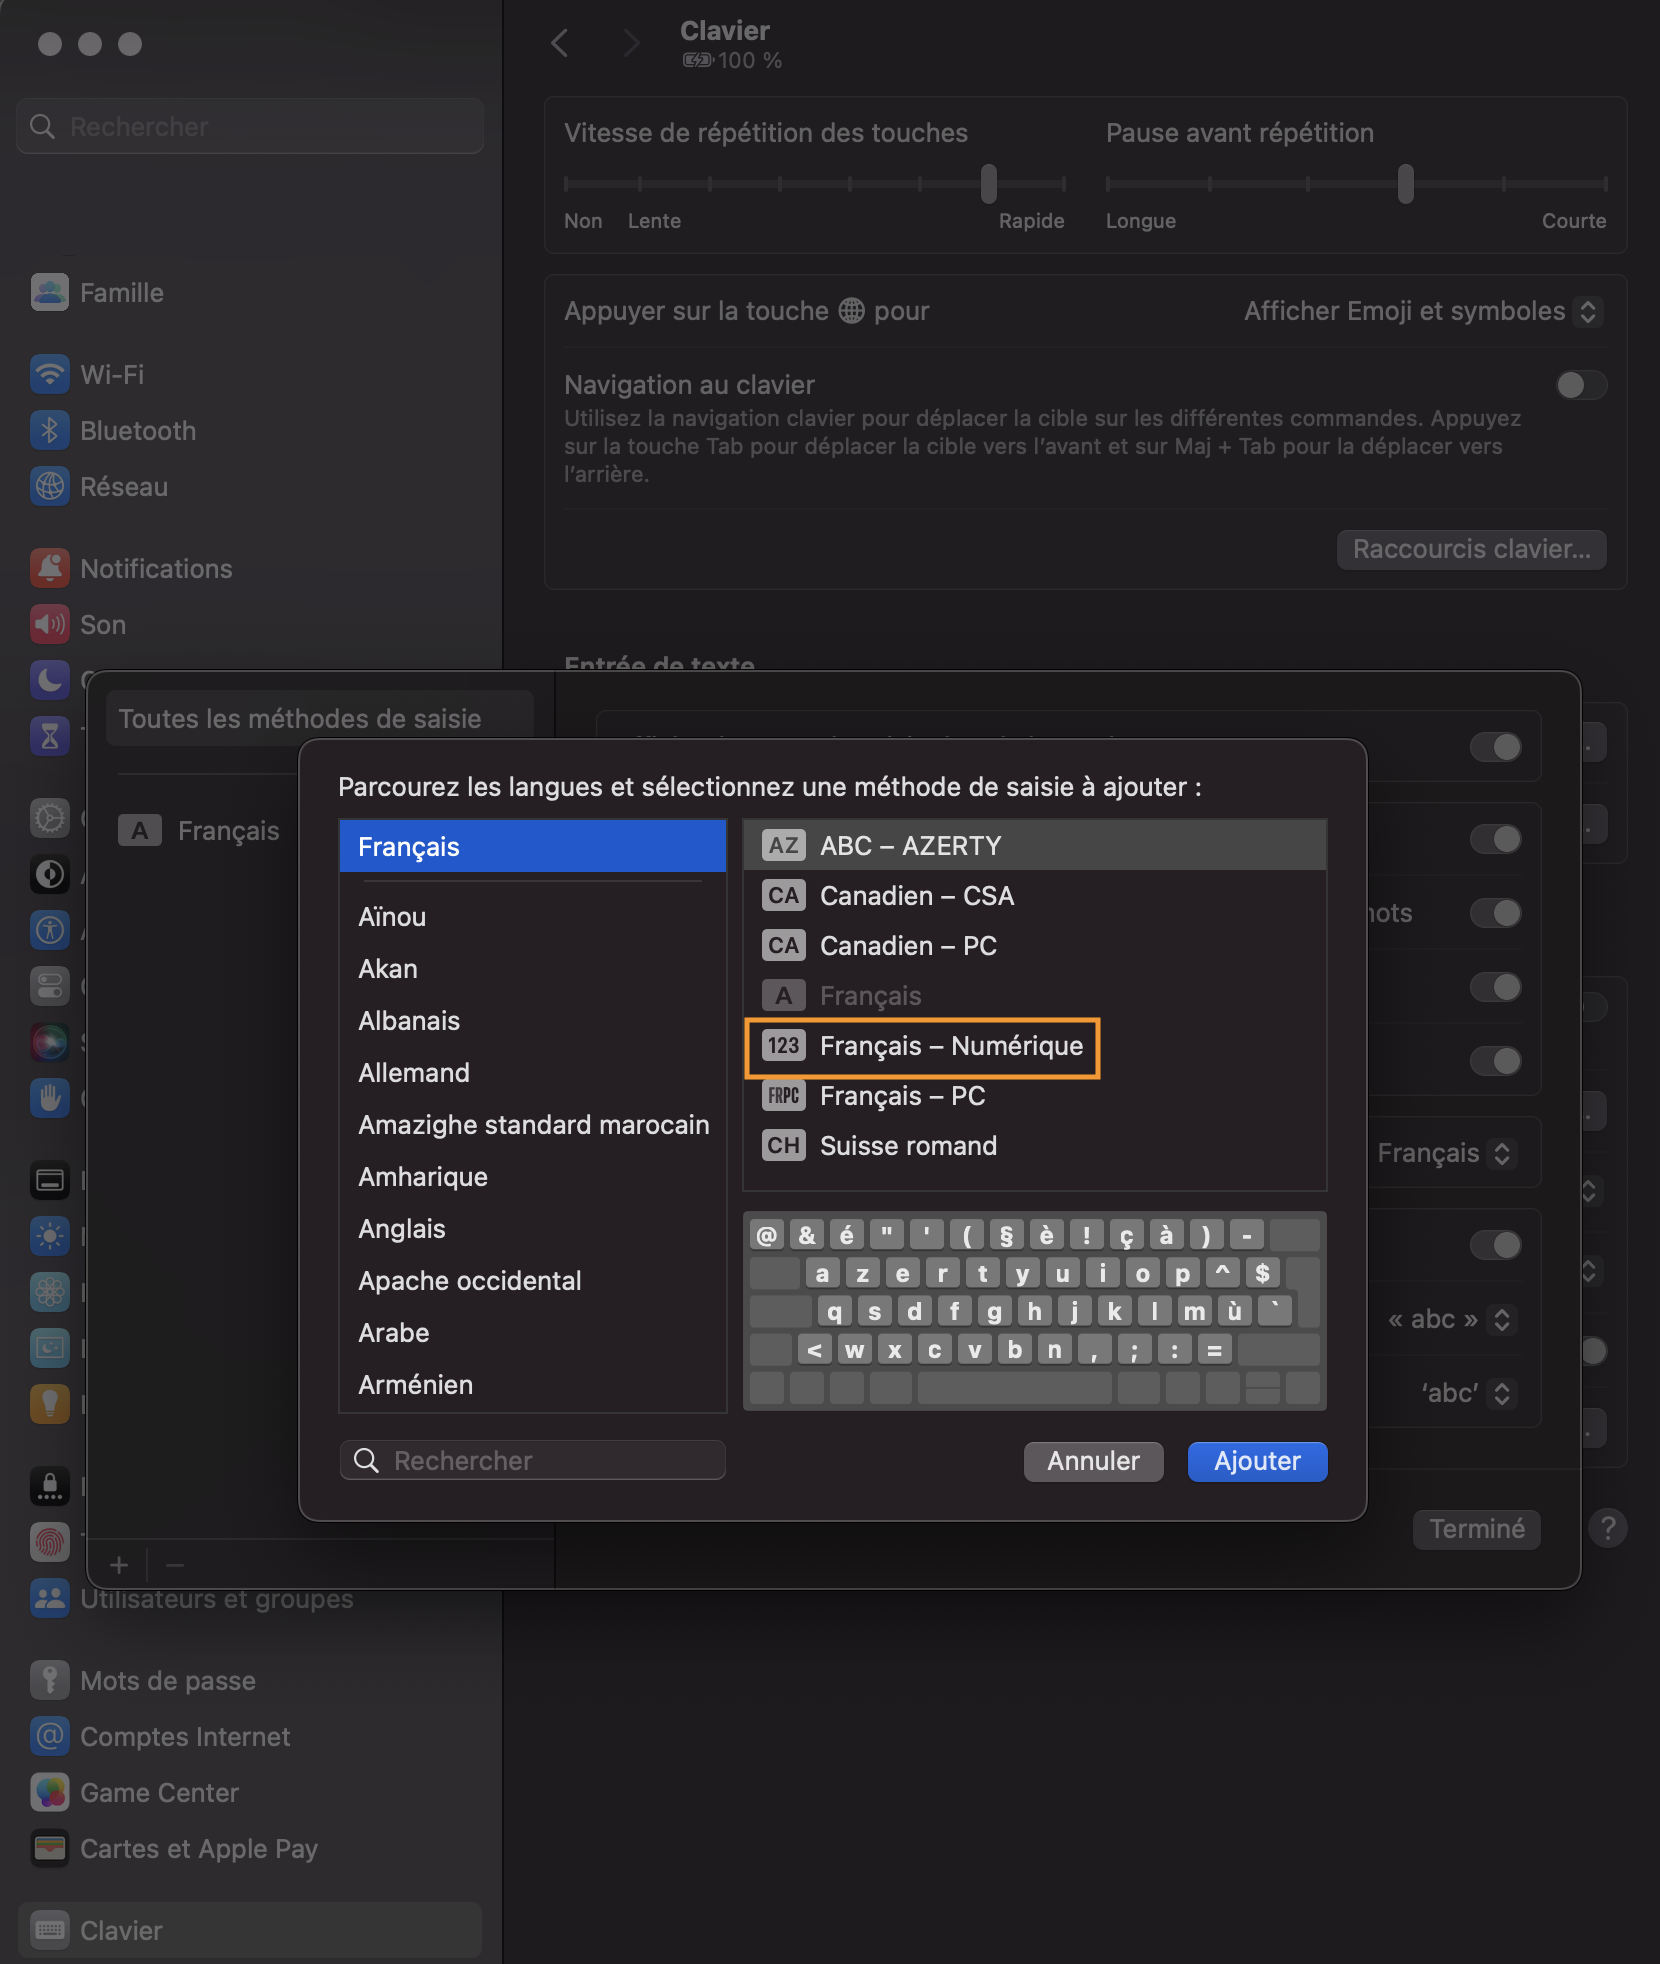
Task: Click the Rechercher field in language dialog
Action: (x=533, y=1461)
